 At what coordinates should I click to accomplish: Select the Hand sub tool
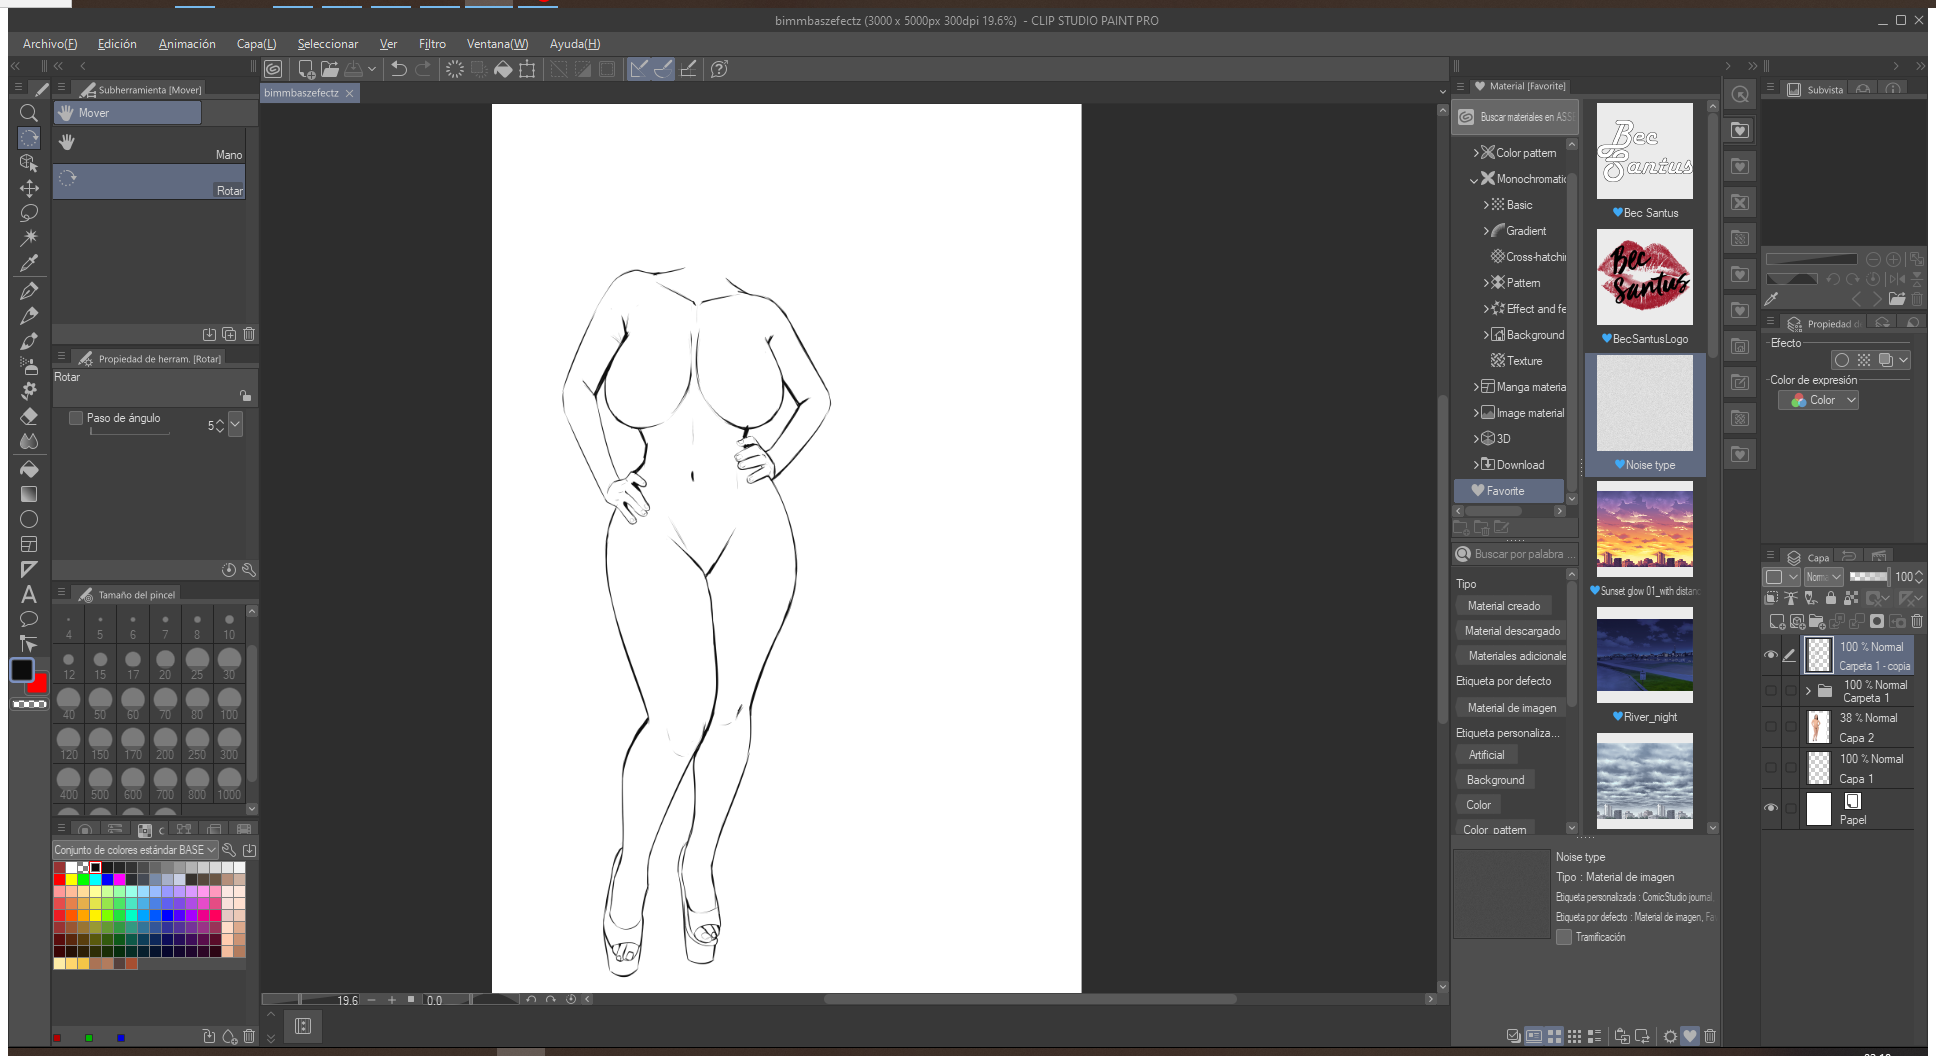click(x=149, y=146)
